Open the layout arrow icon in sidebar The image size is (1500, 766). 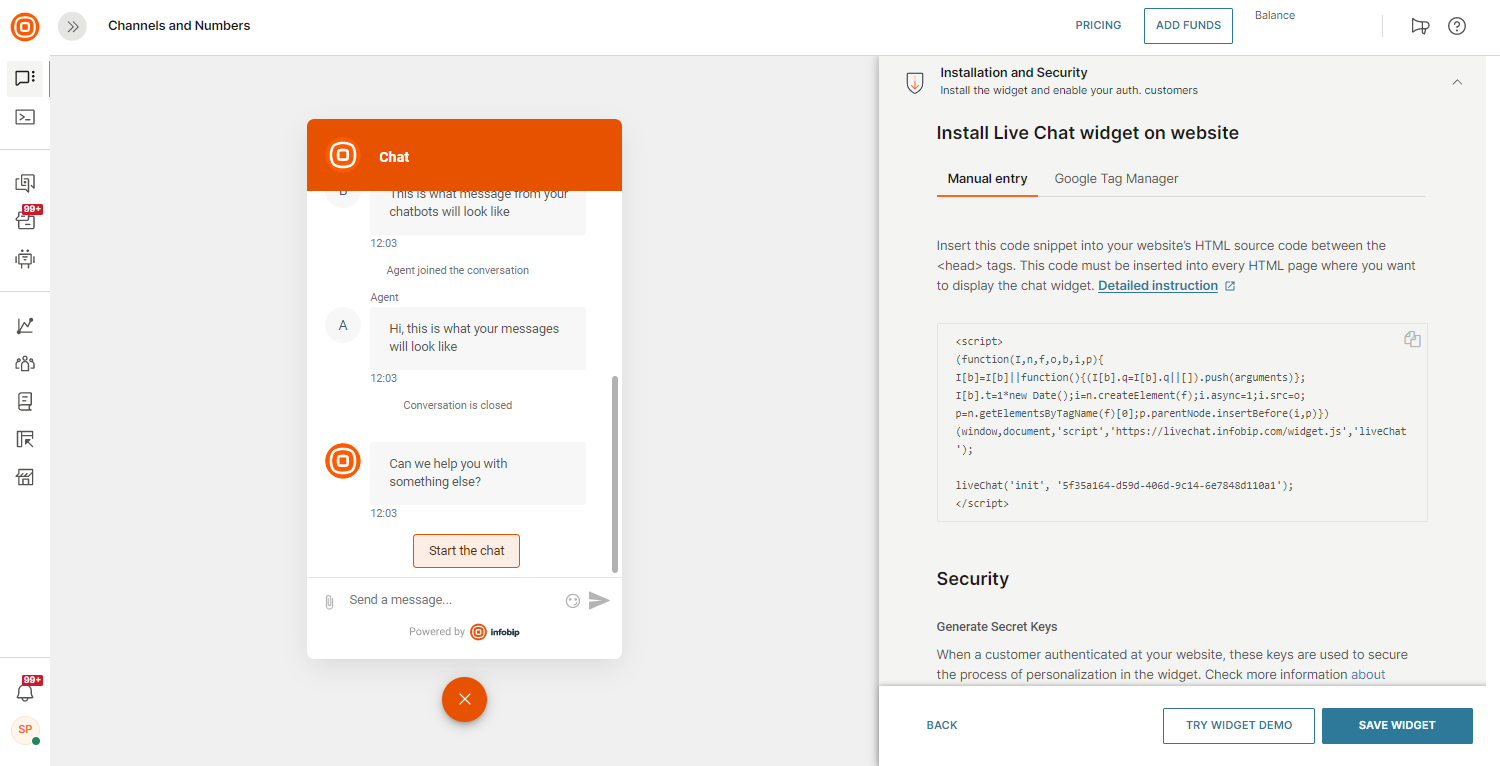[x=25, y=439]
